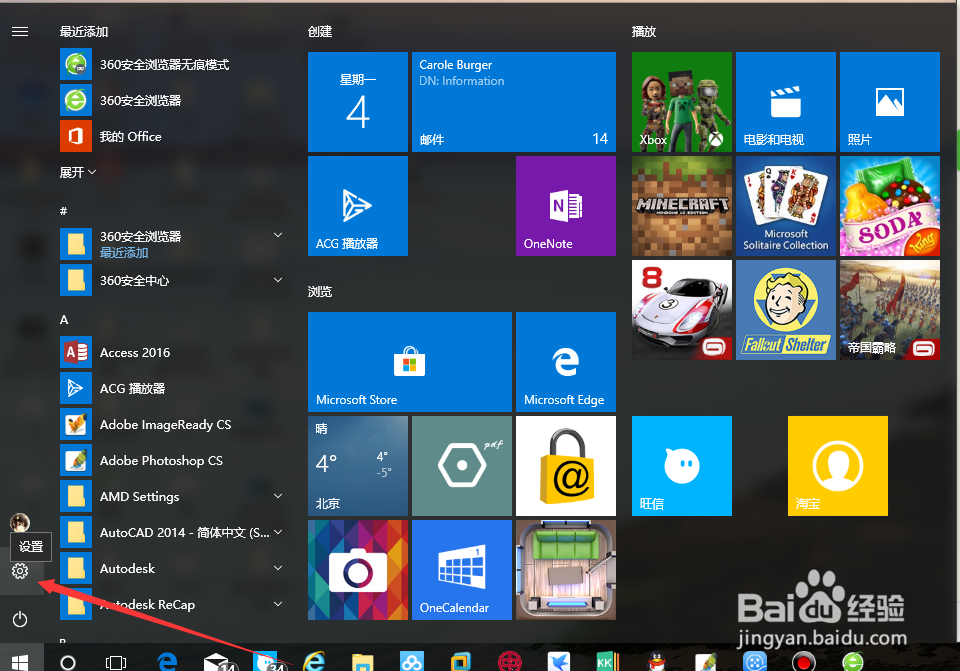960x671 pixels.
Task: Open Cortana search circle on taskbar
Action: click(68, 662)
